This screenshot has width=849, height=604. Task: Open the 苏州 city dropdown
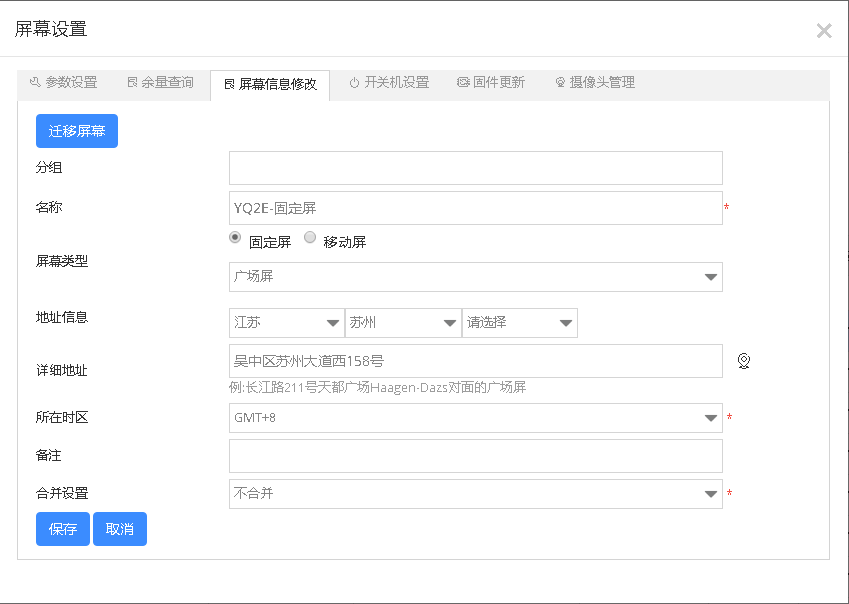403,323
